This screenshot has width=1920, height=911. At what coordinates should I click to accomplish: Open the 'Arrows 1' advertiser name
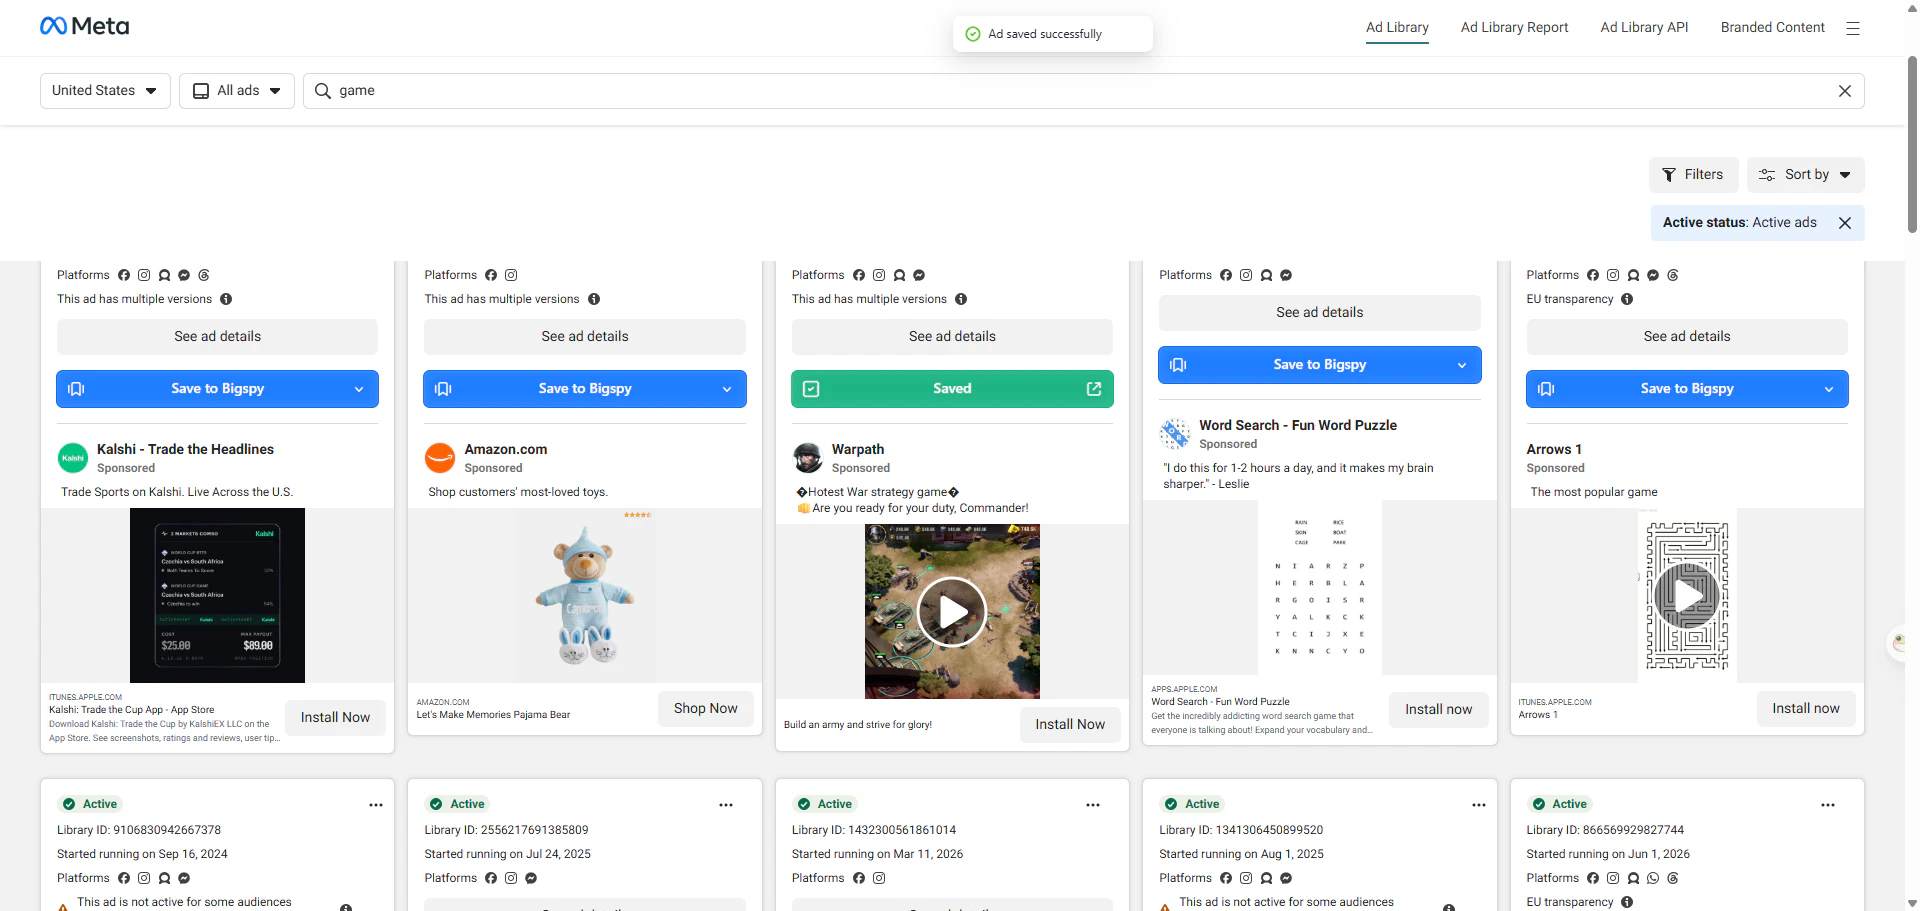(x=1554, y=450)
